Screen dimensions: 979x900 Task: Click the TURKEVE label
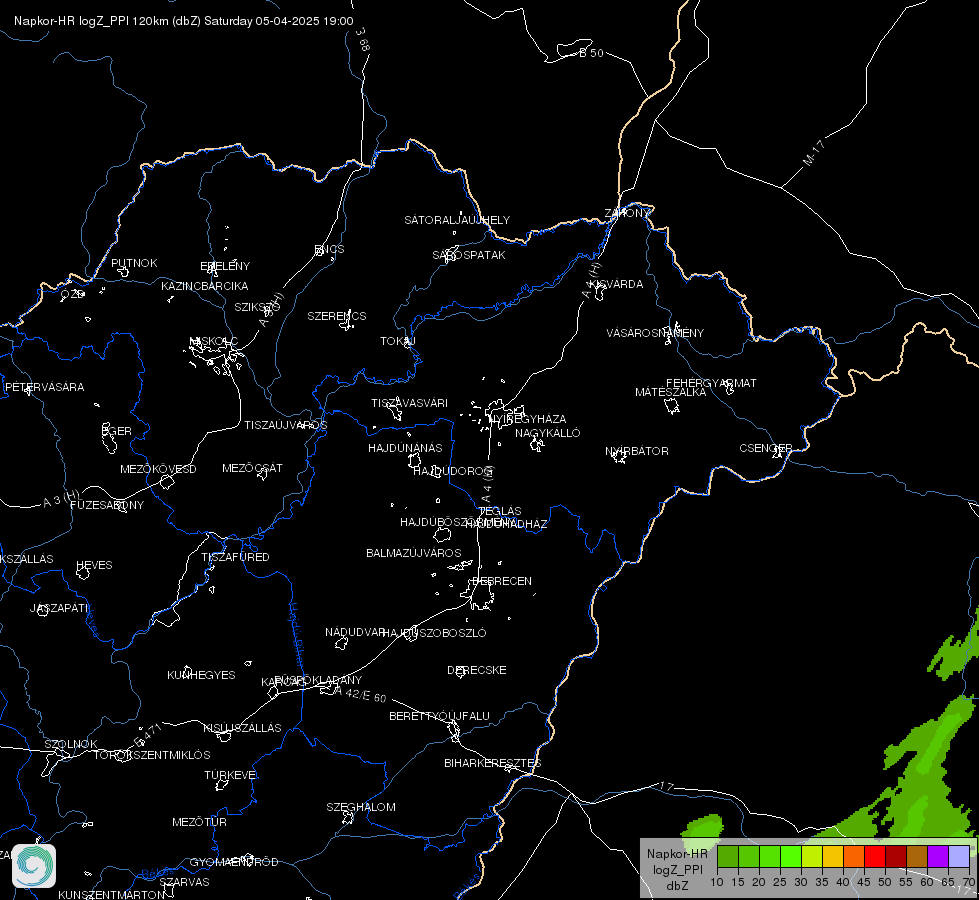(x=230, y=774)
